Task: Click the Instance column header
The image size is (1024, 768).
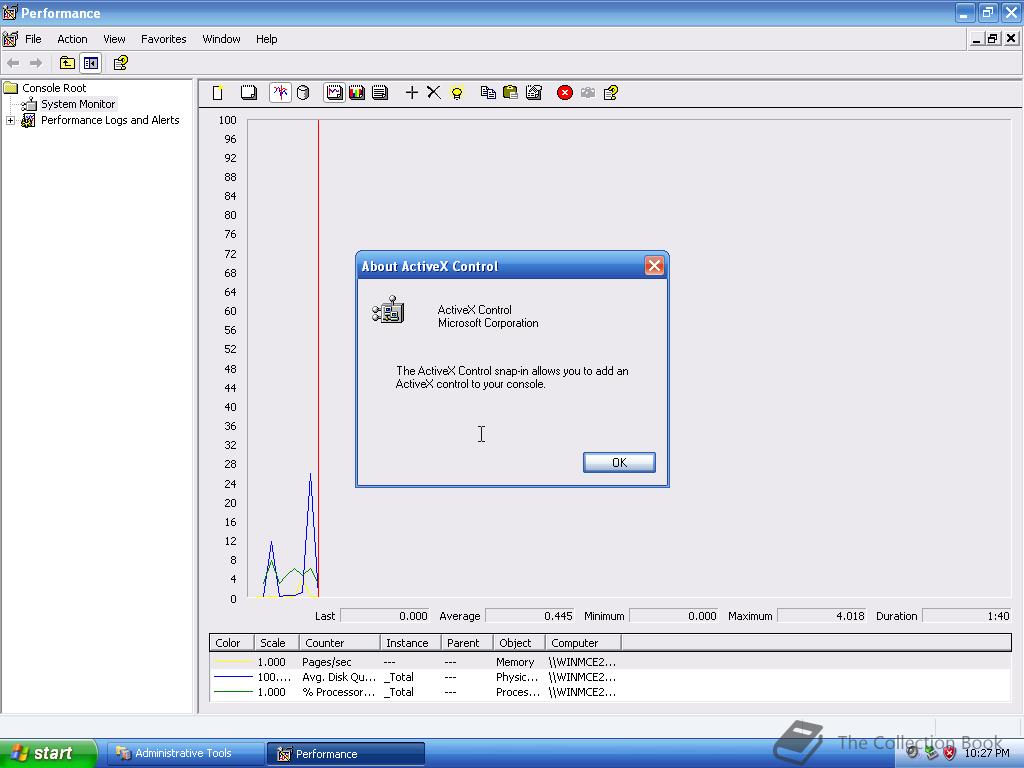Action: click(x=411, y=643)
